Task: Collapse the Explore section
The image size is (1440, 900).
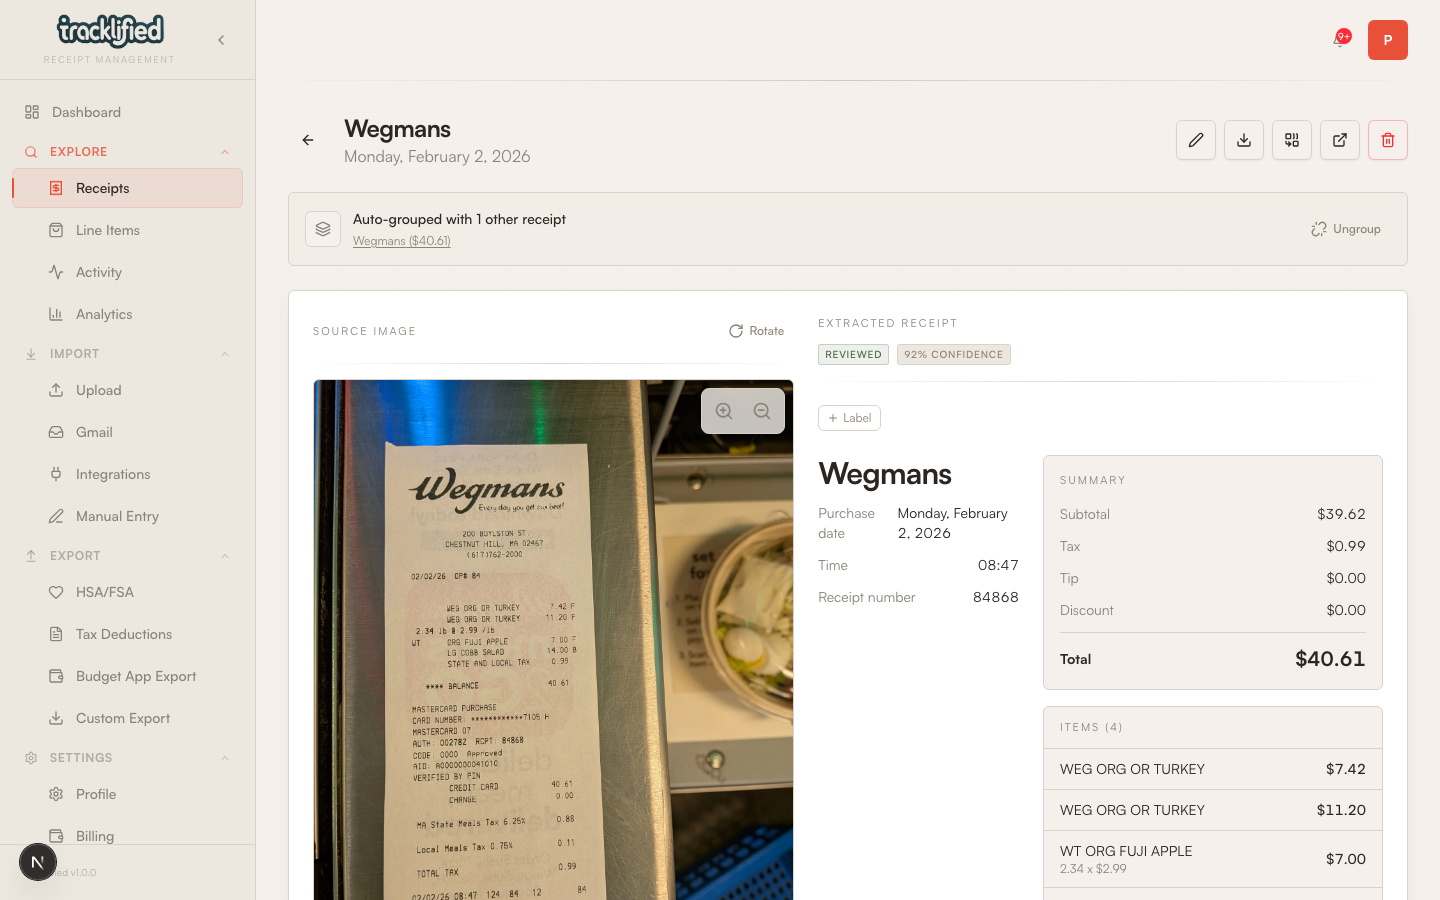Action: click(127, 152)
